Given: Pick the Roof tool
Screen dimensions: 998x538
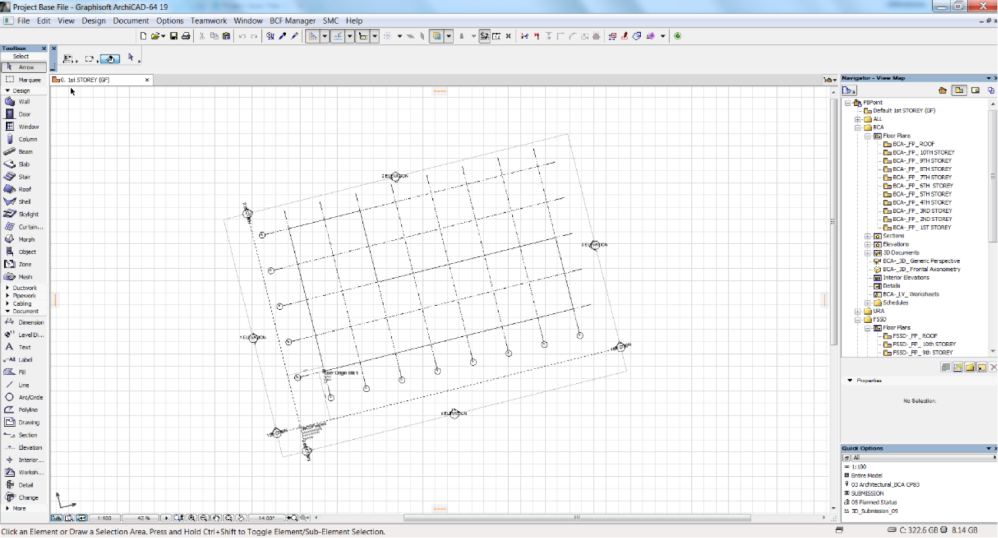Looking at the screenshot, I should (x=24, y=189).
